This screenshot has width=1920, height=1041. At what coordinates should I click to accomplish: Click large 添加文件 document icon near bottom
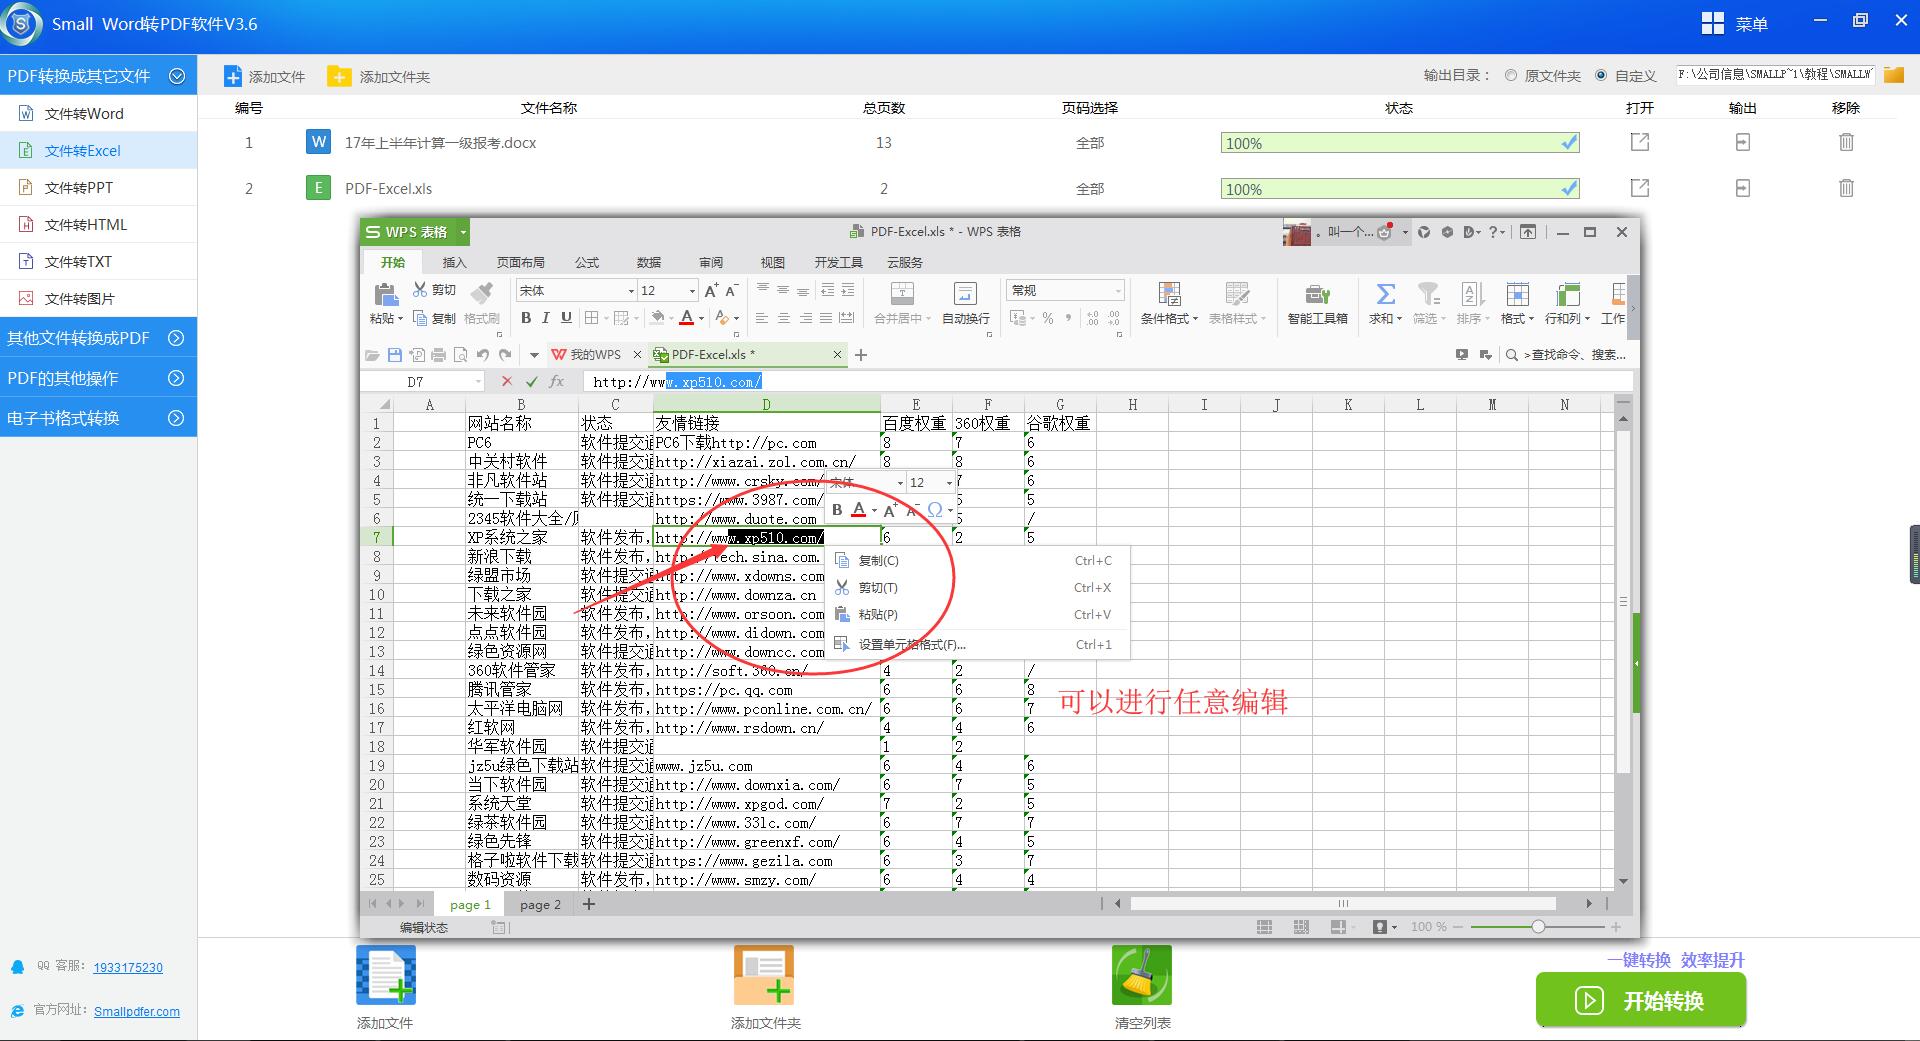(386, 975)
